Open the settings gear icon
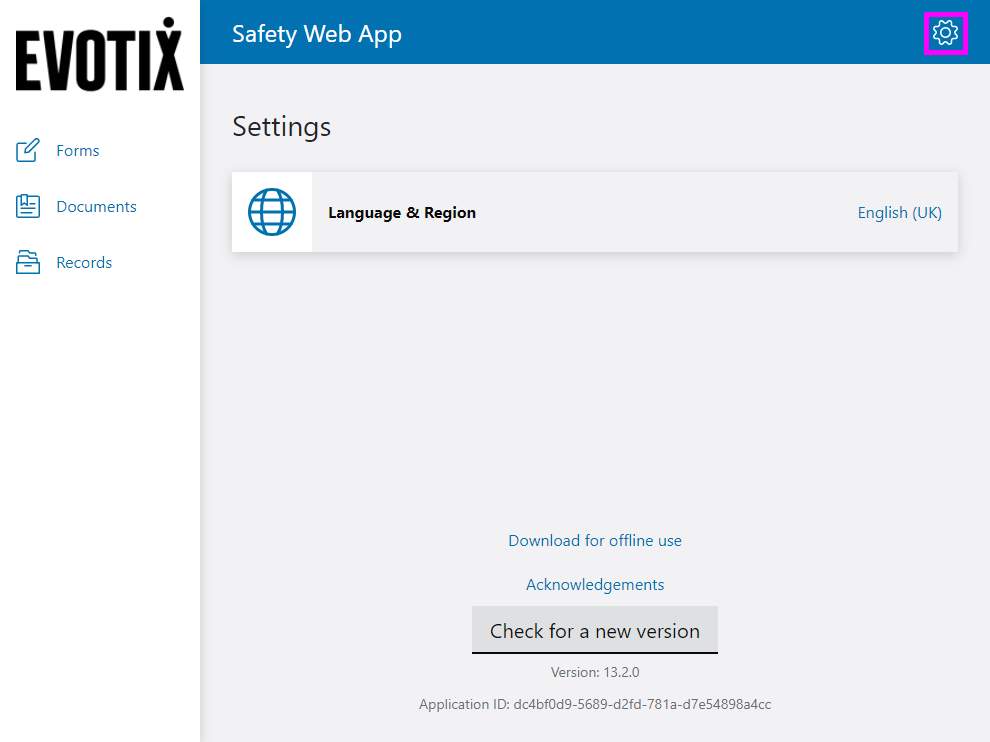This screenshot has width=990, height=742. 945,33
